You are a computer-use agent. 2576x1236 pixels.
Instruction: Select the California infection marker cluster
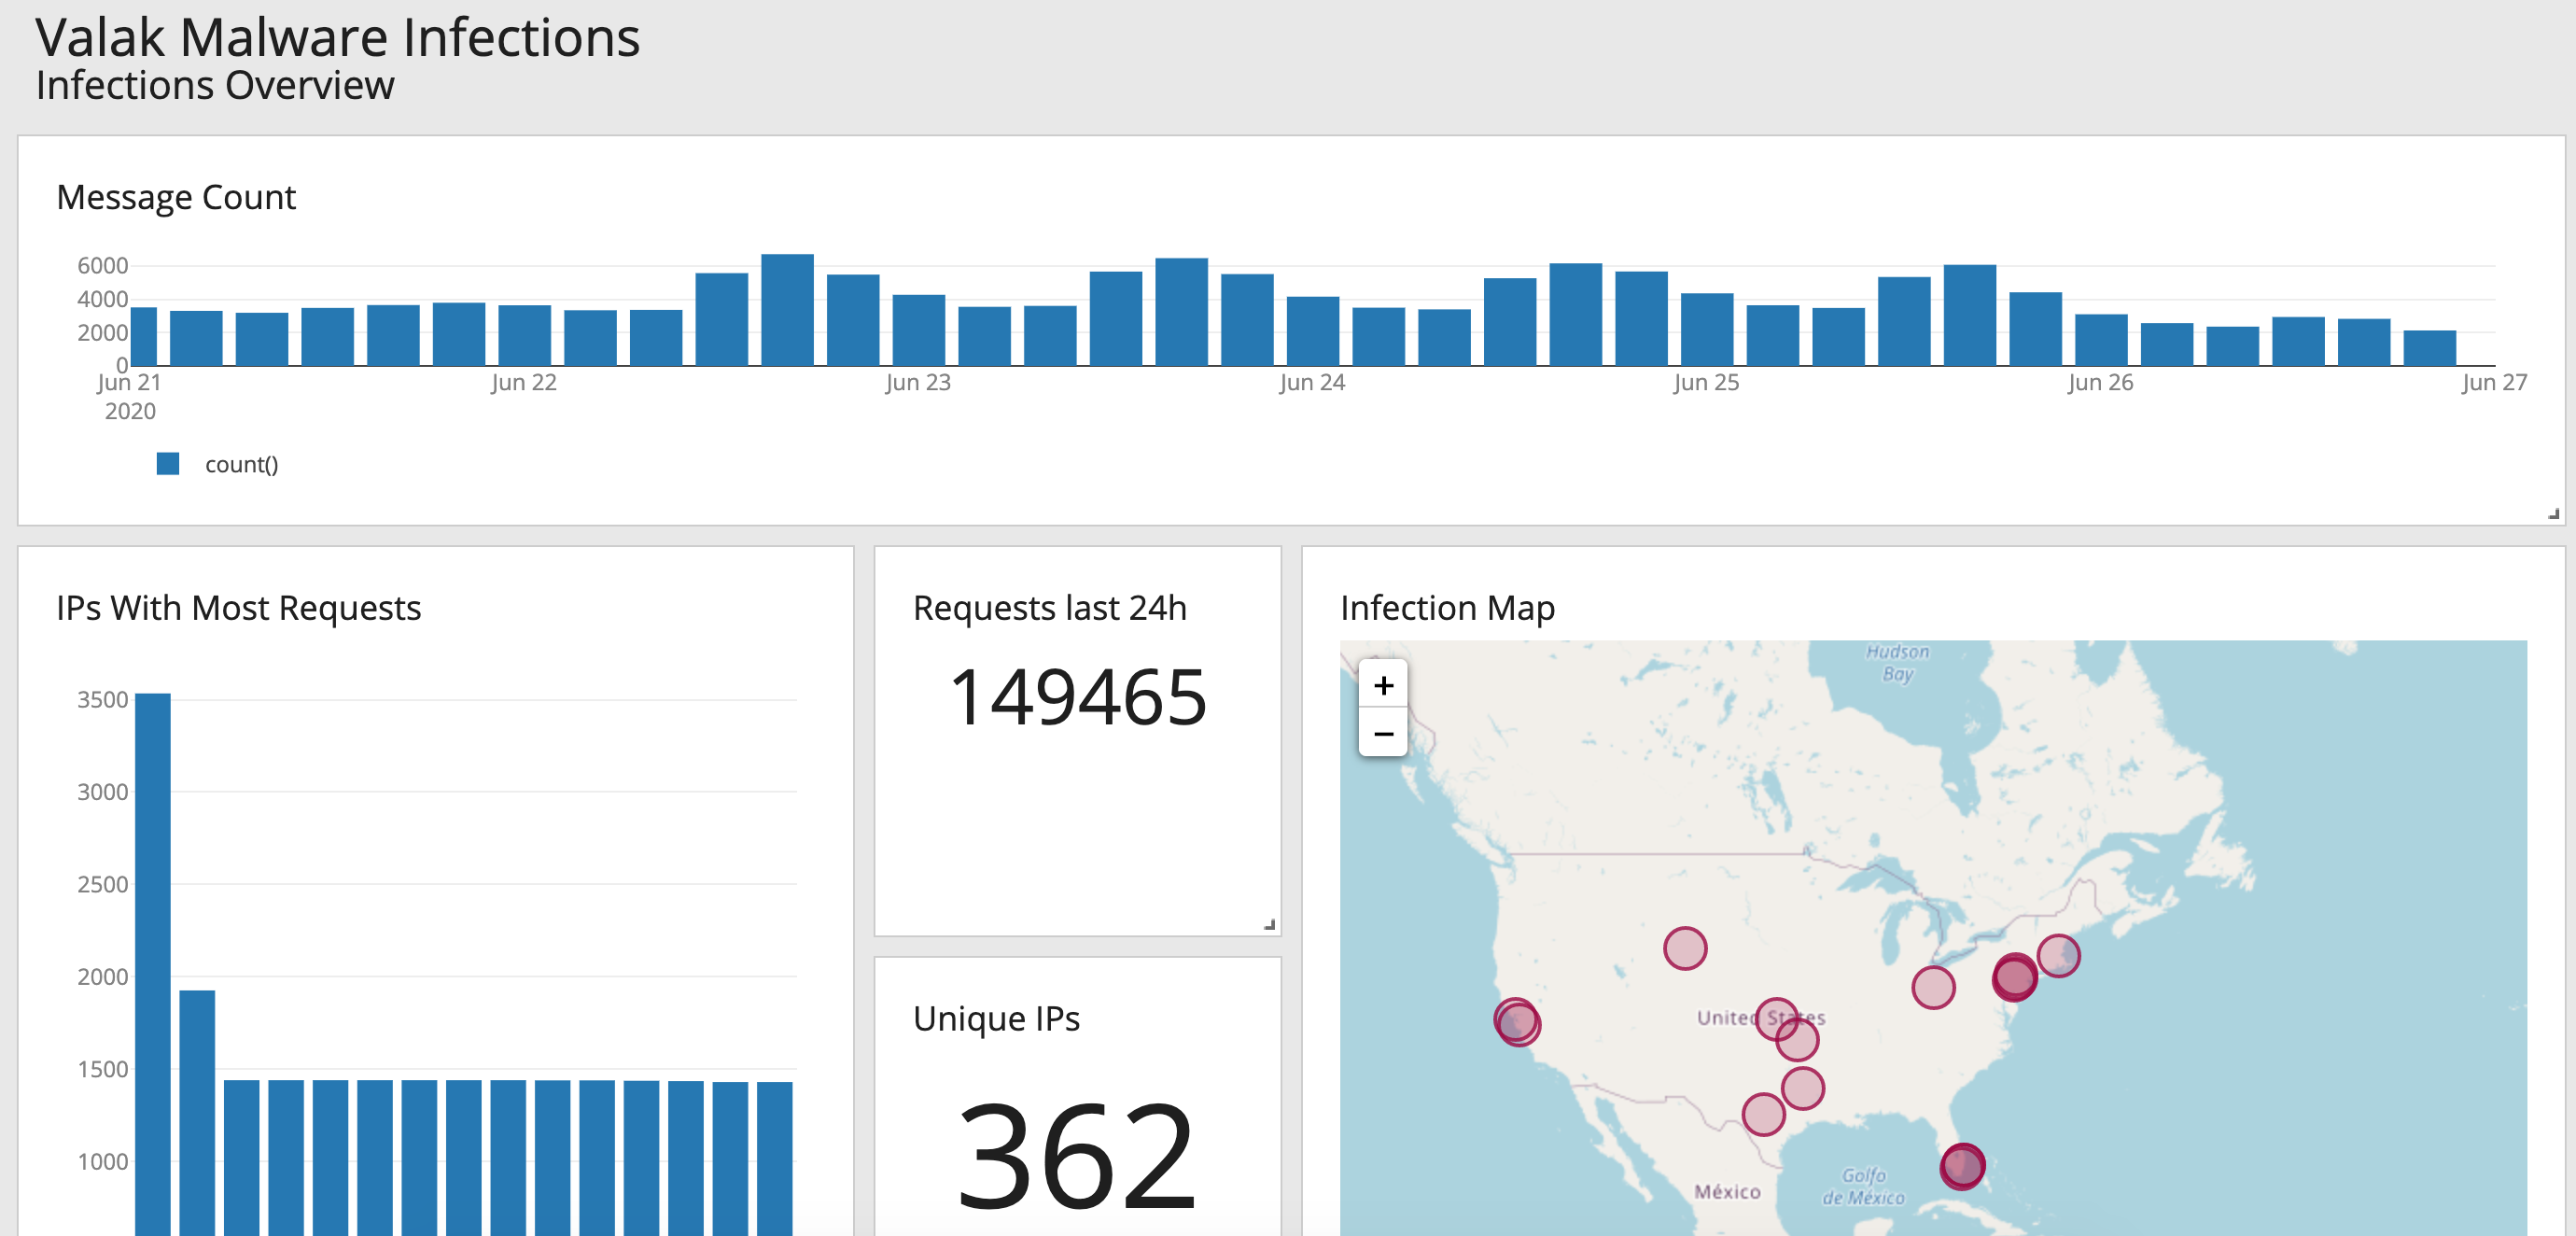[x=1517, y=1022]
